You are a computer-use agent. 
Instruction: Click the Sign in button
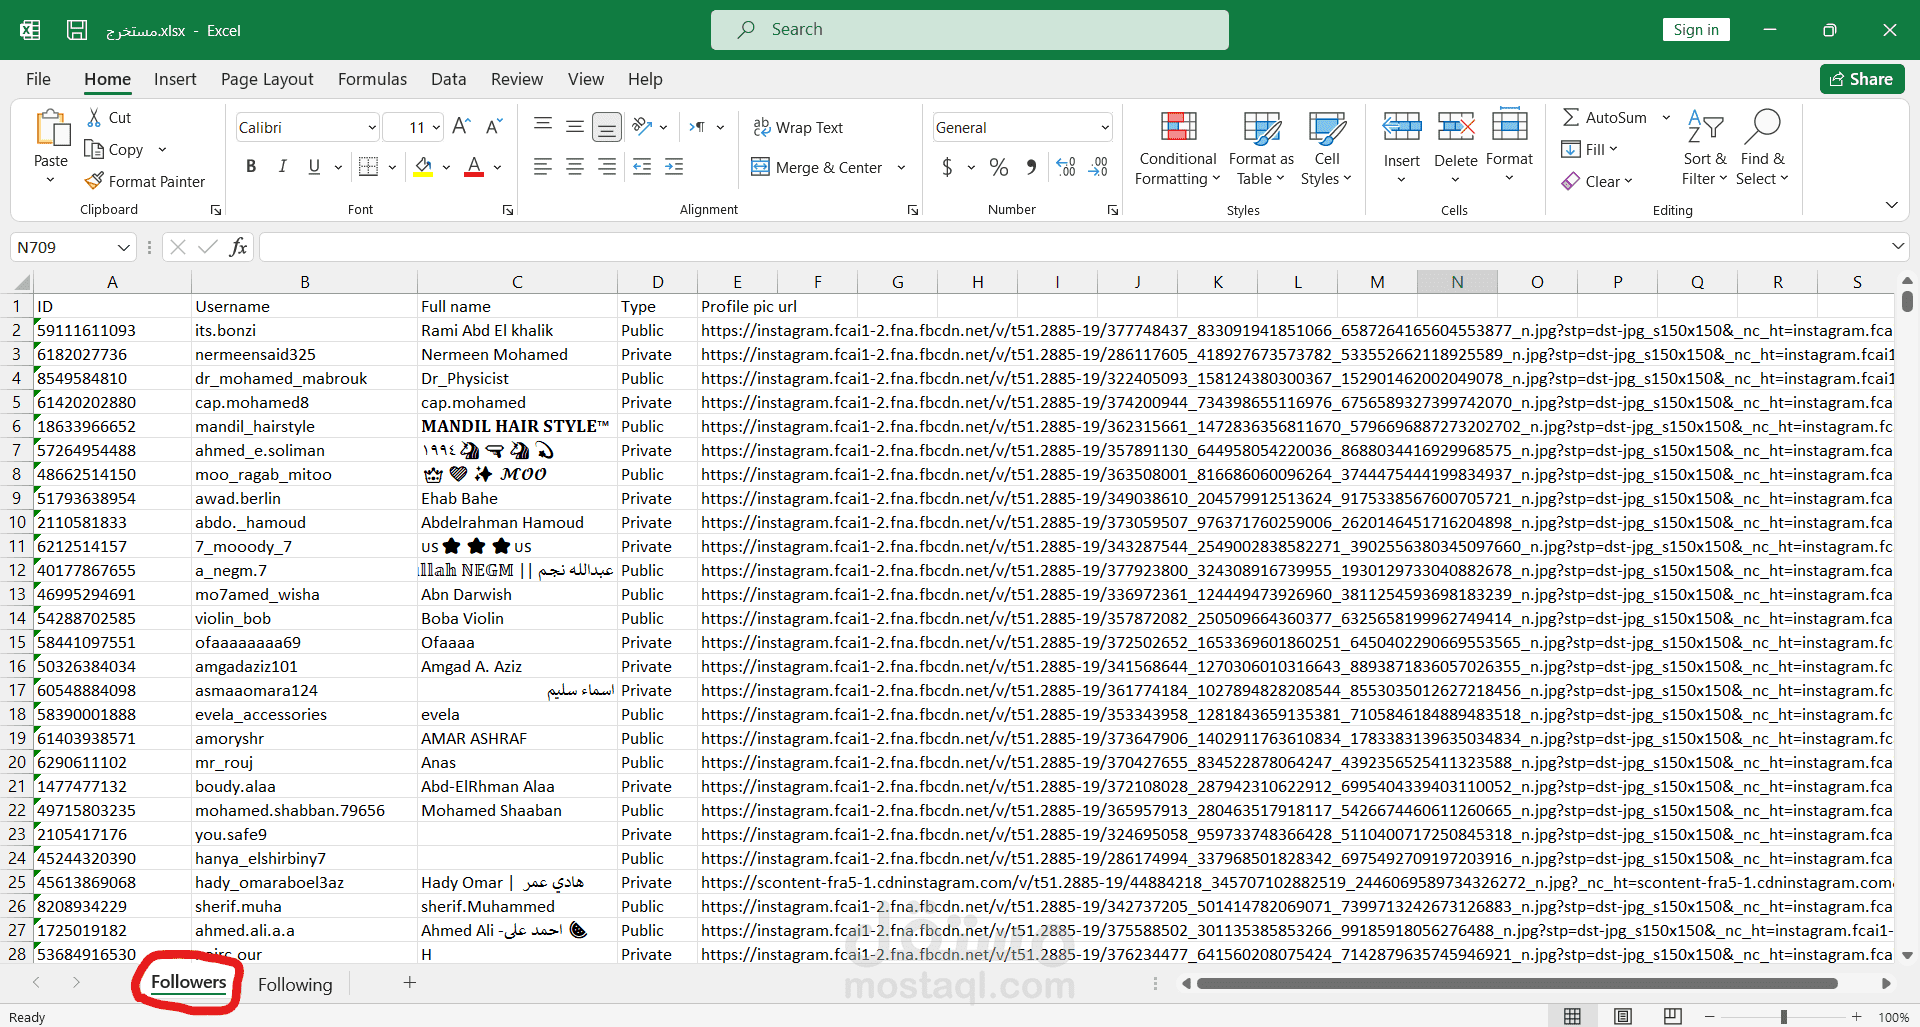(1696, 30)
